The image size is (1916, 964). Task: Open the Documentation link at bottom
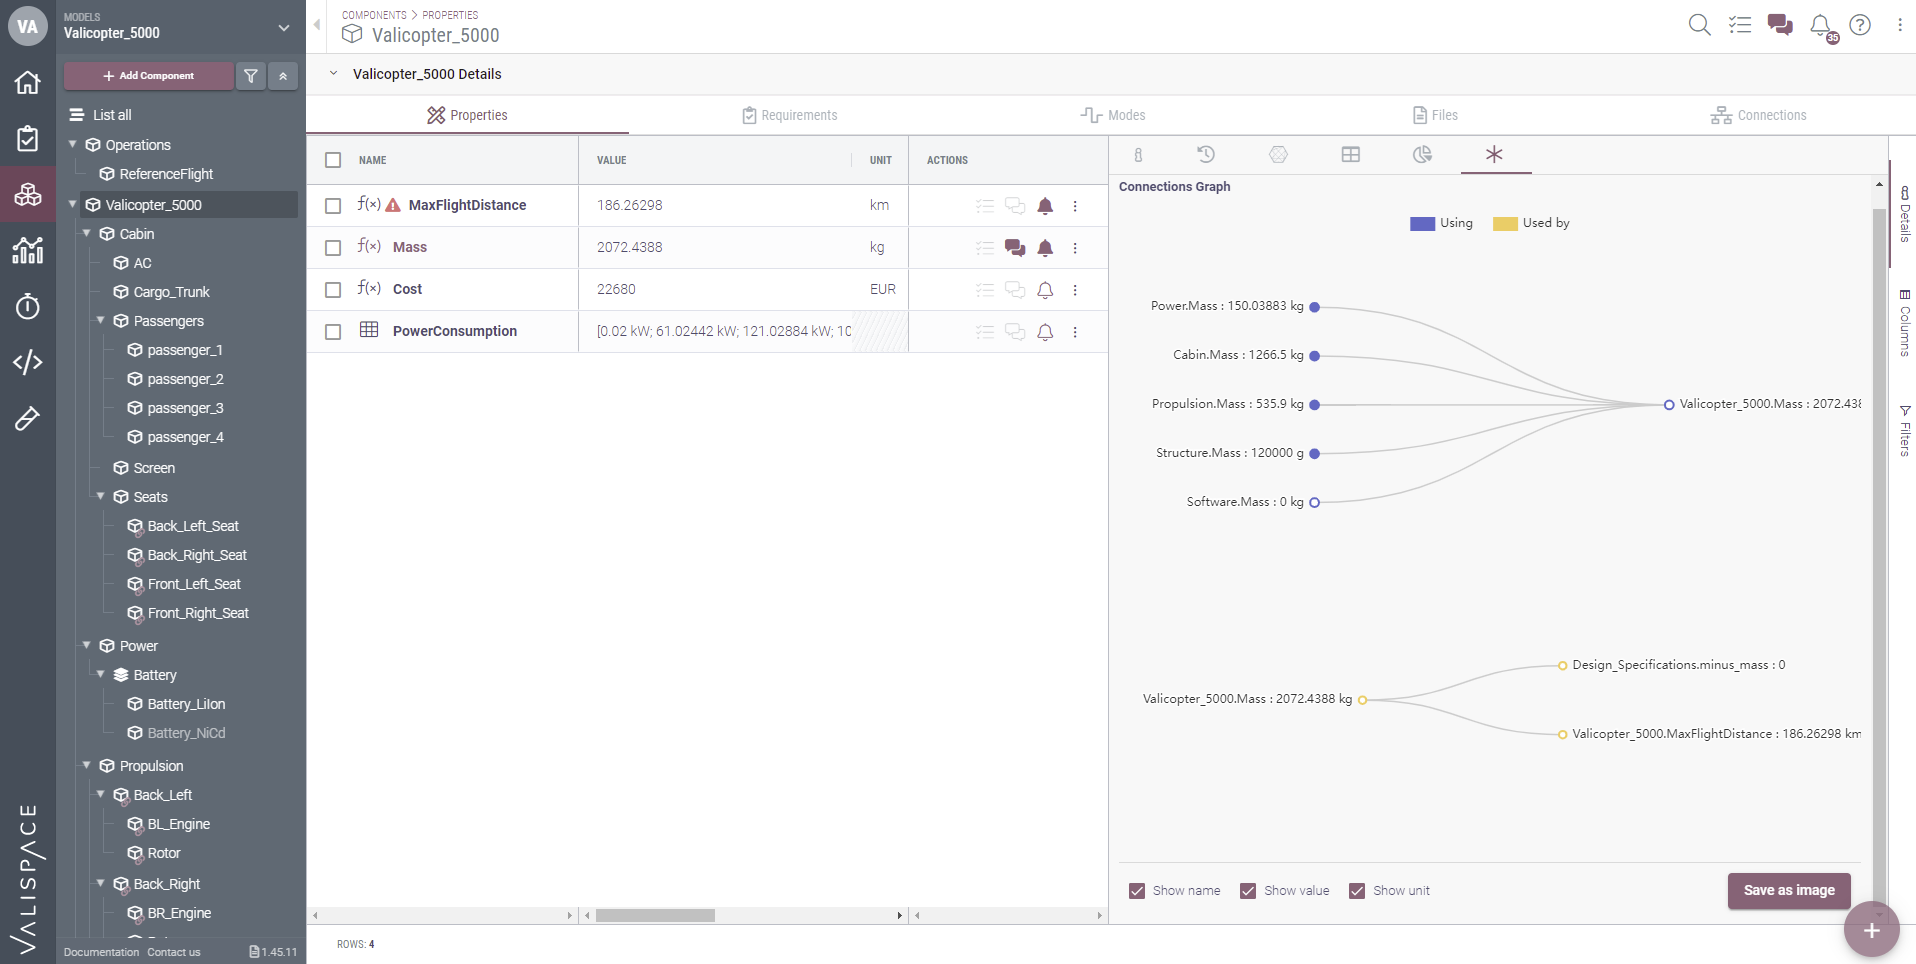pos(99,952)
